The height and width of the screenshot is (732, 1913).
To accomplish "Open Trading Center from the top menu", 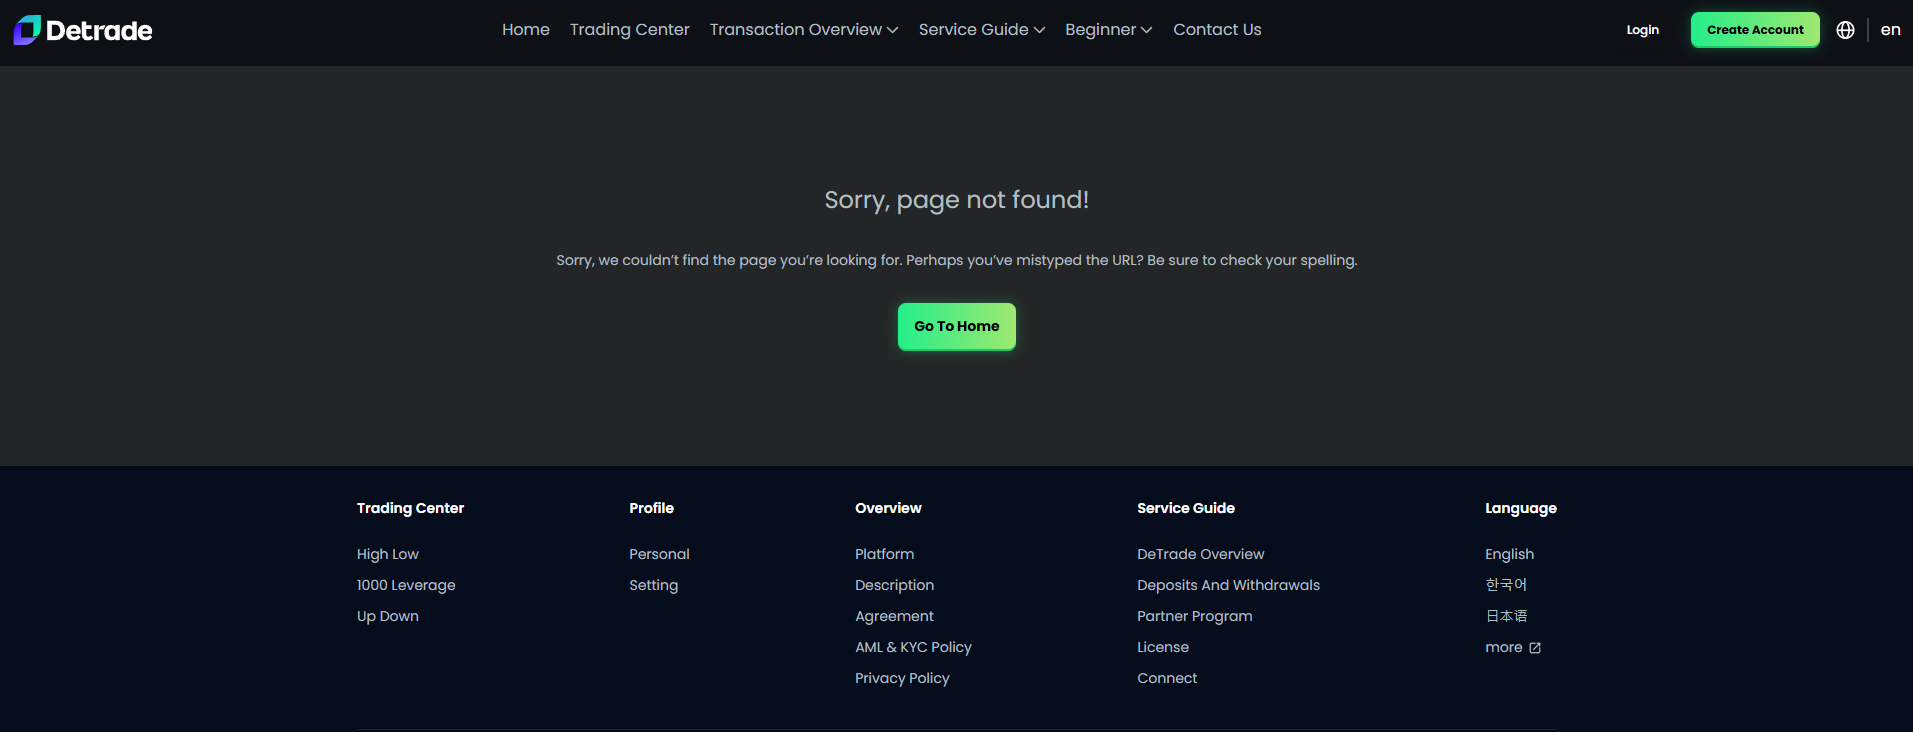I will pos(629,30).
